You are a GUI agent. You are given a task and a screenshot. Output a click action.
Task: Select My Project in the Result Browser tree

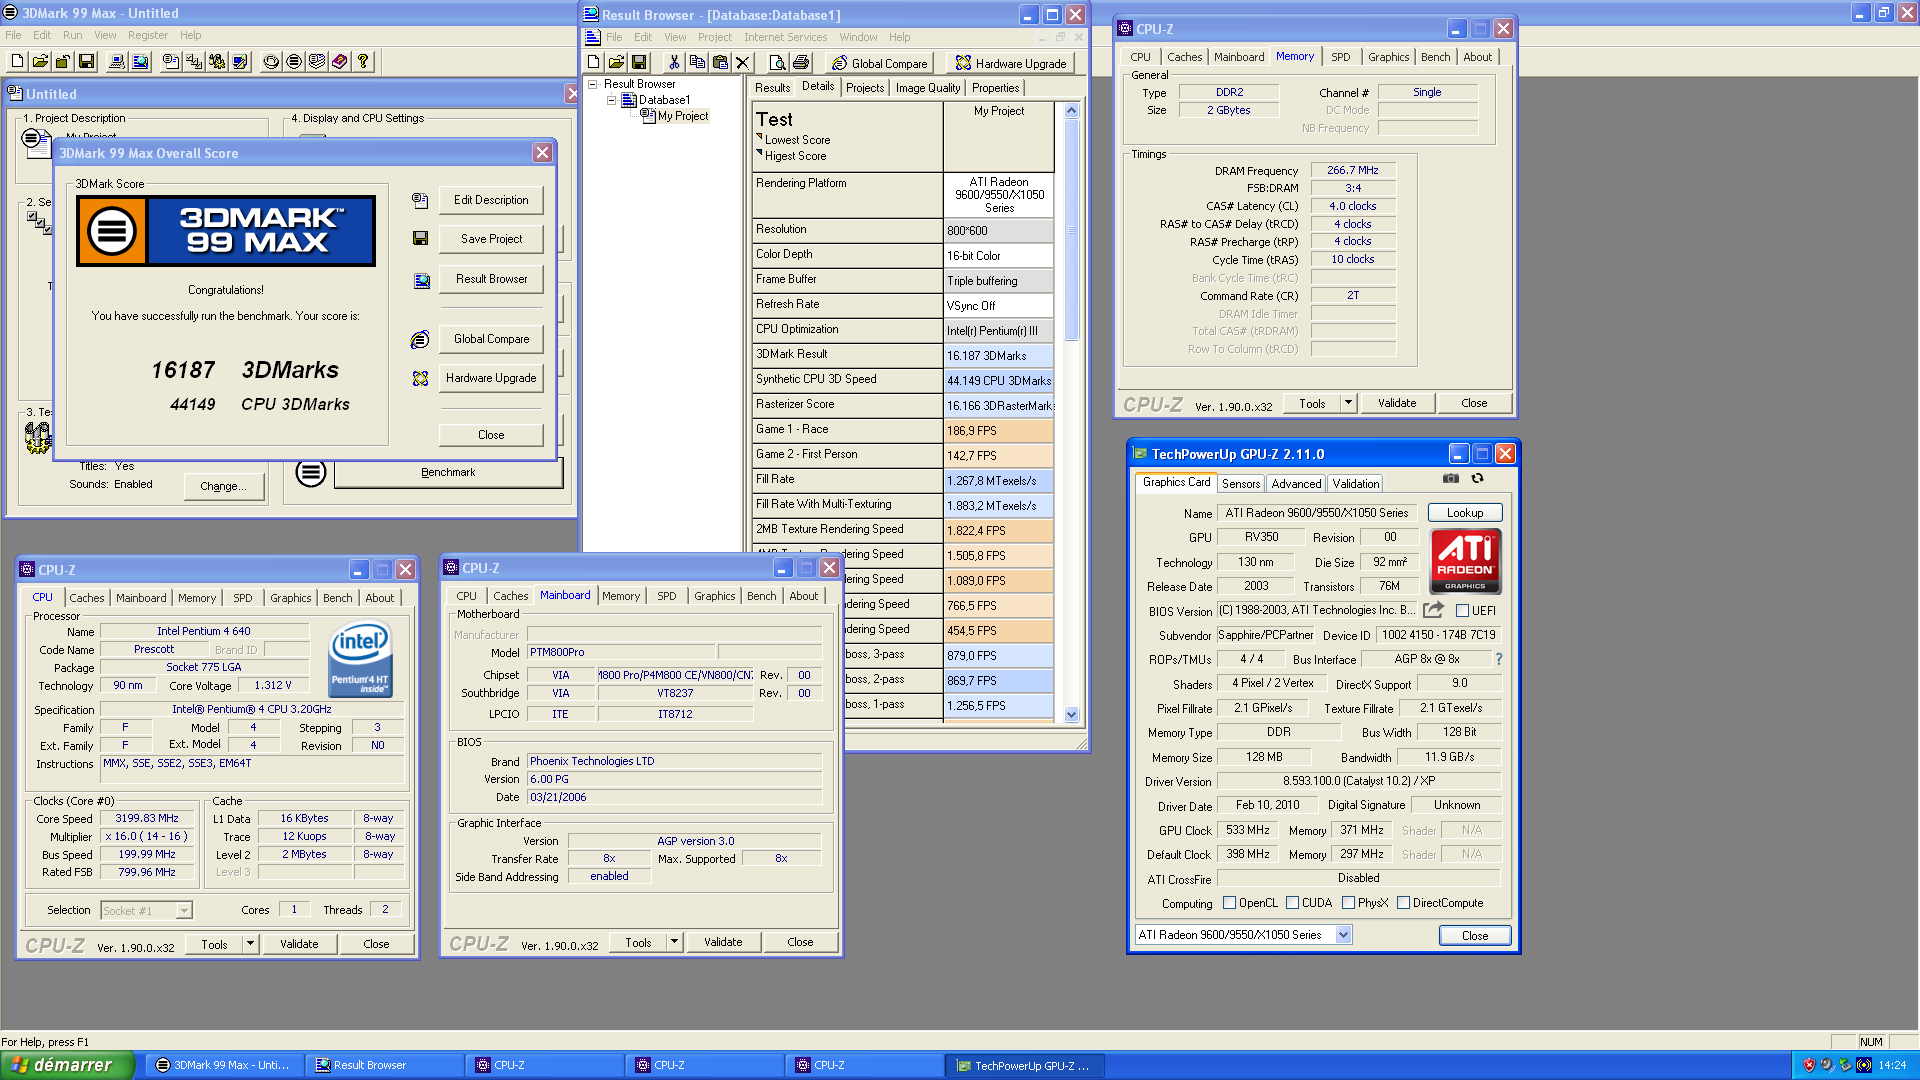[682, 116]
